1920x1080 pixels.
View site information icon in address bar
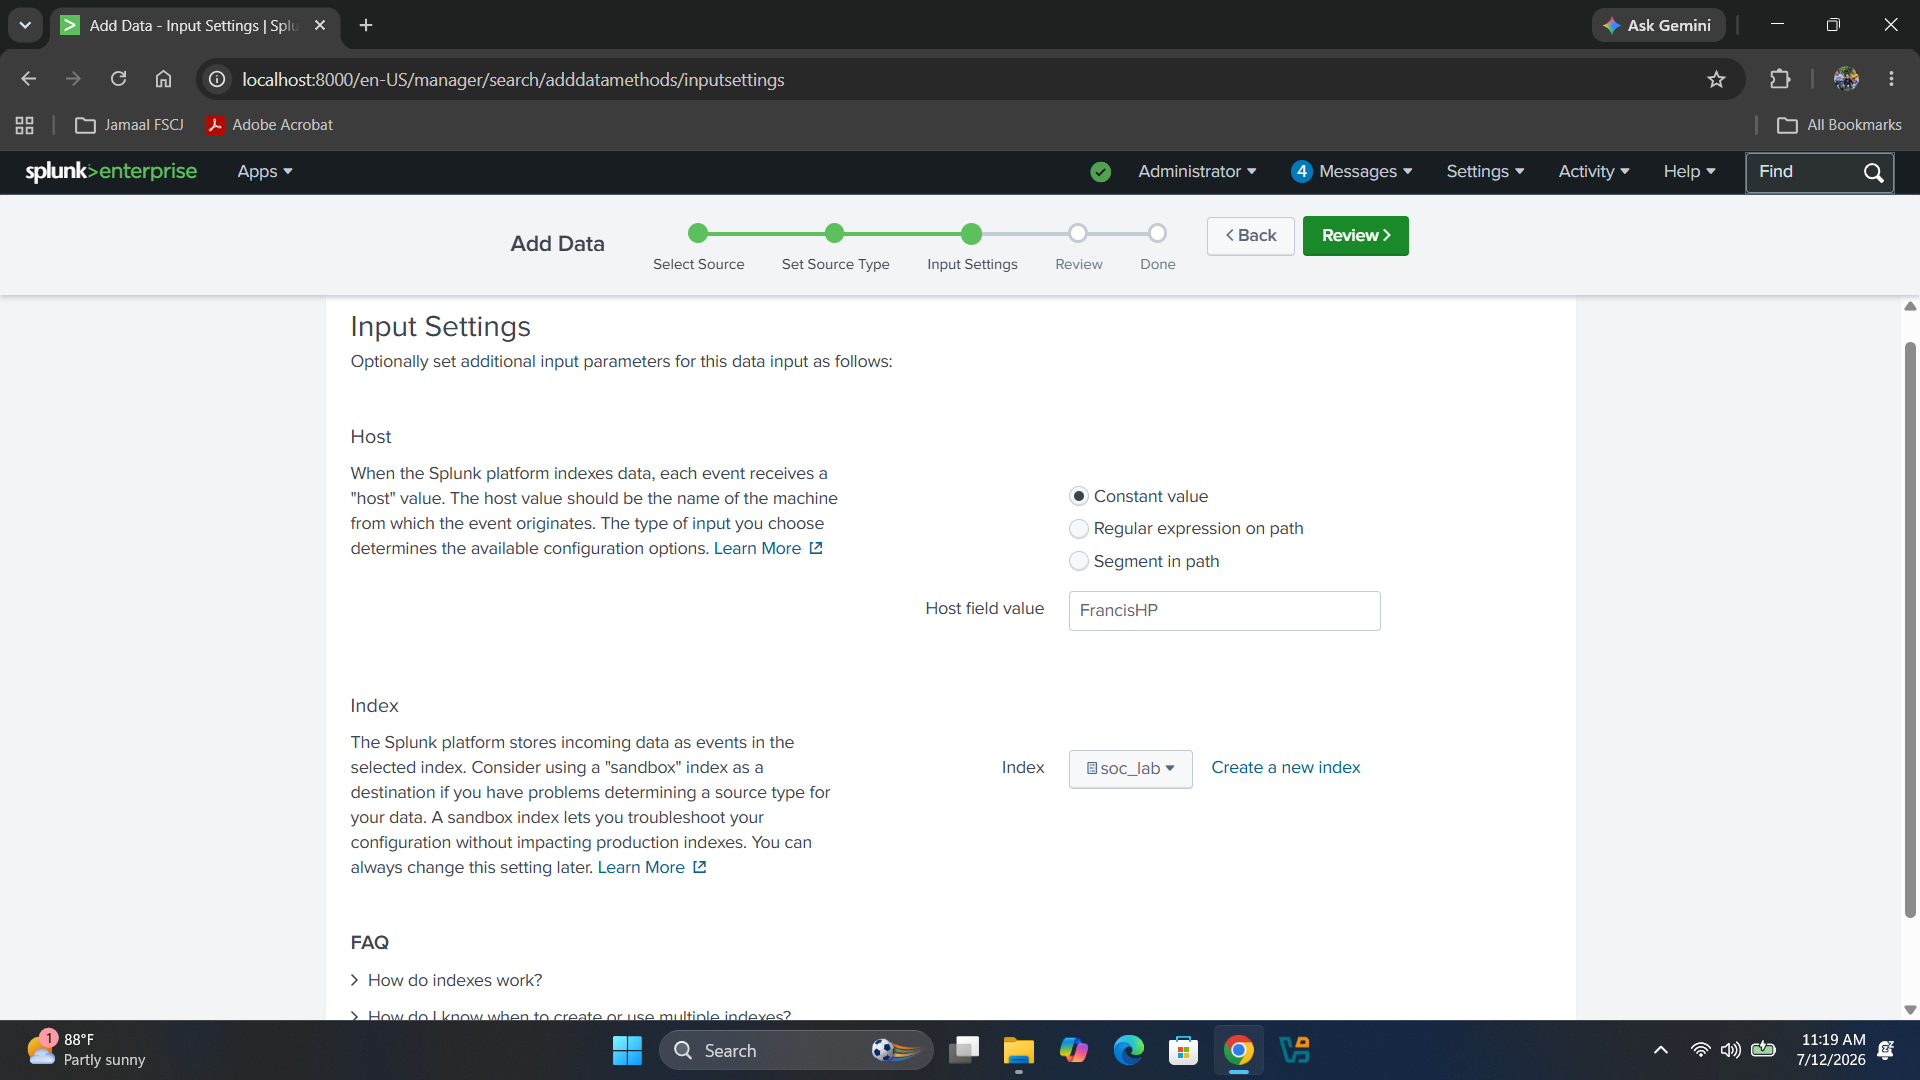[217, 79]
